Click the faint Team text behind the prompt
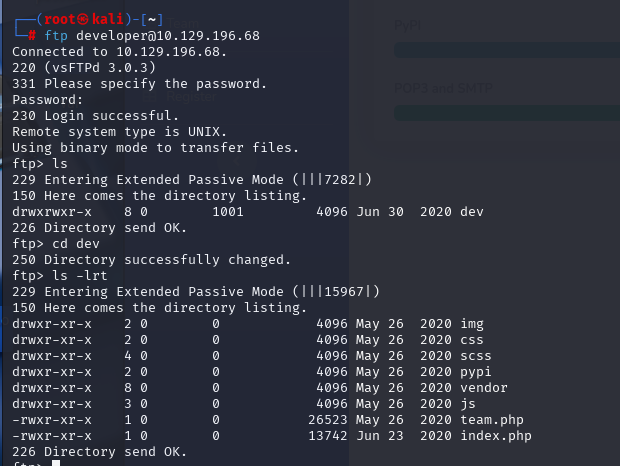 (x=183, y=25)
